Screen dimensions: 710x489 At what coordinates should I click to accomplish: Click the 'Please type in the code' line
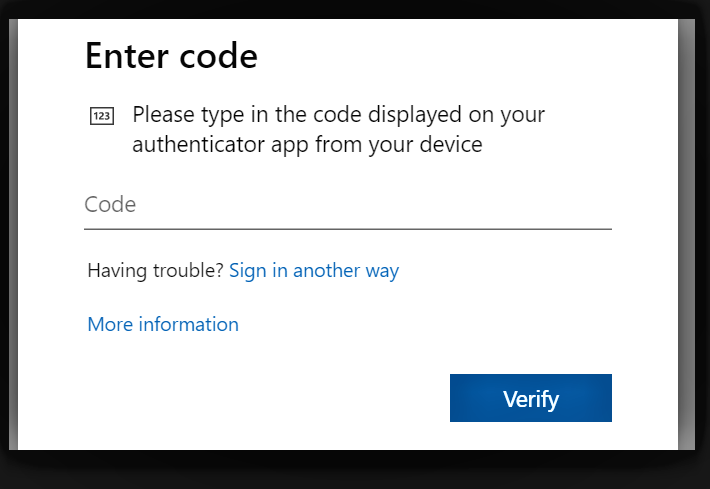(x=338, y=115)
